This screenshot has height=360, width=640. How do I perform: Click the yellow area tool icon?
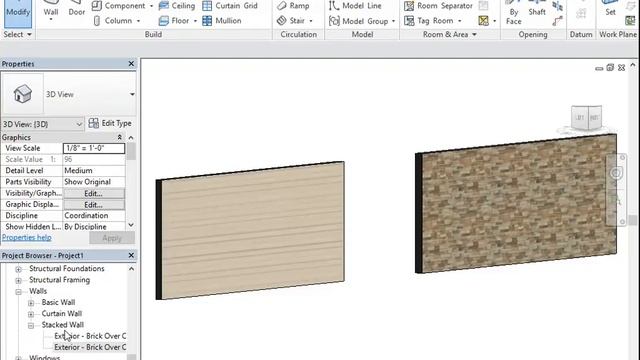(484, 20)
